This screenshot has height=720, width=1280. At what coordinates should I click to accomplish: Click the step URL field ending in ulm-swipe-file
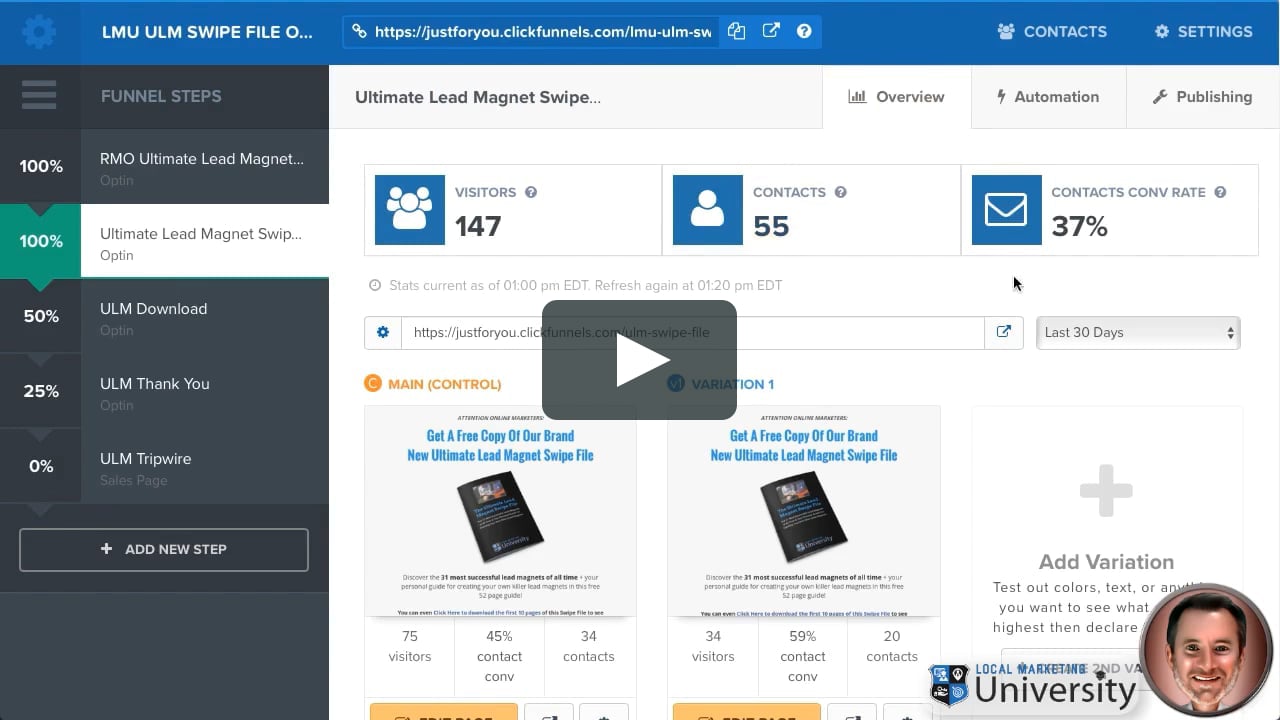coord(693,332)
